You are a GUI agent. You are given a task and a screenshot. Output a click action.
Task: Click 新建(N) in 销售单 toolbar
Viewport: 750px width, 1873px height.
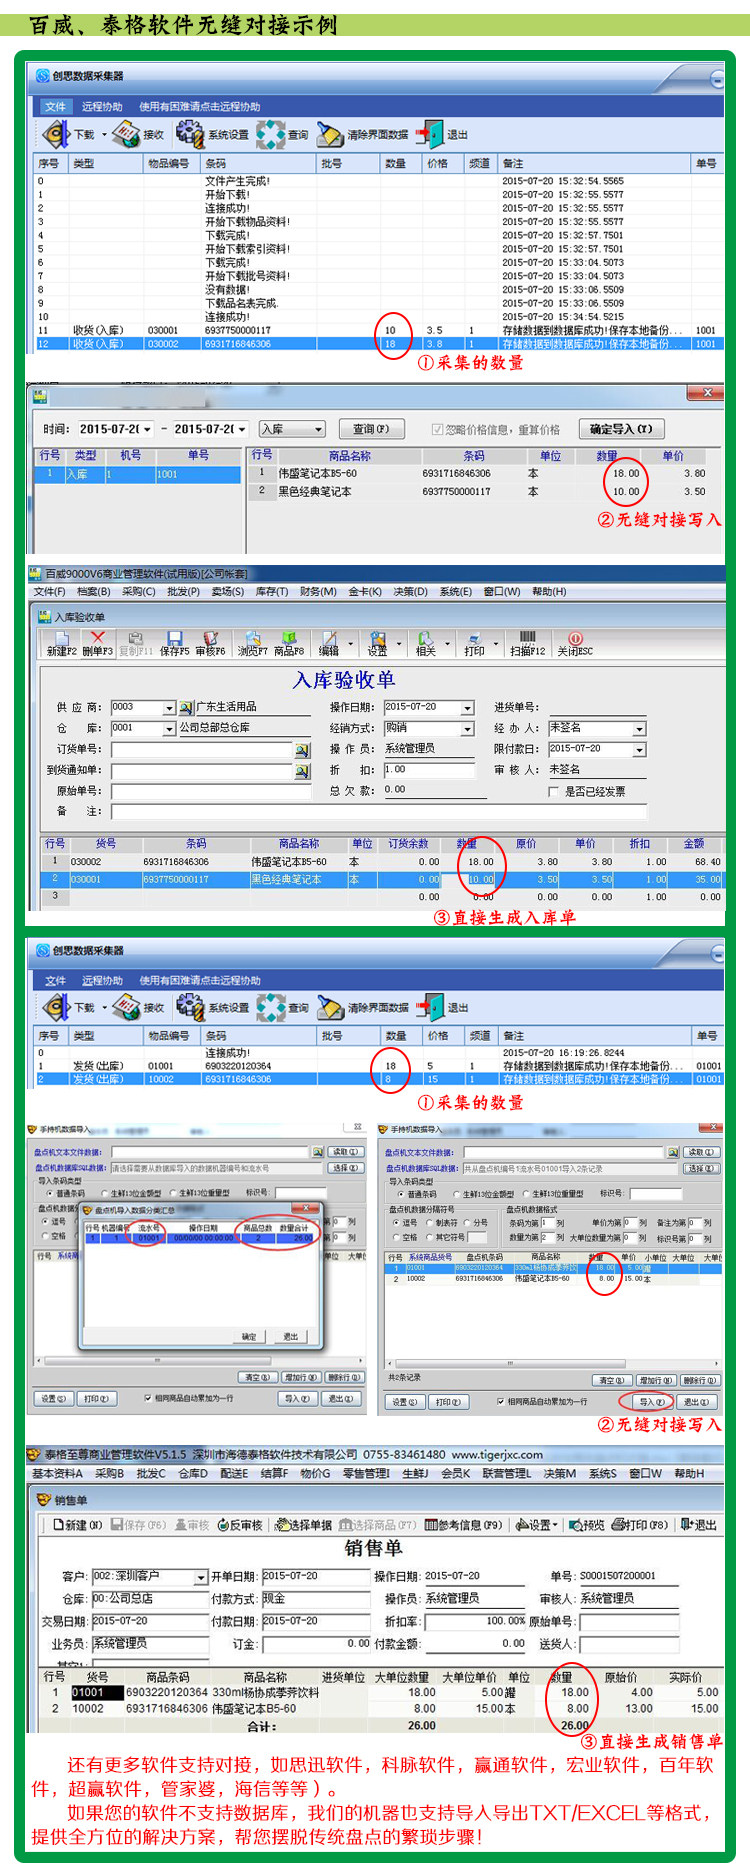(77, 1525)
